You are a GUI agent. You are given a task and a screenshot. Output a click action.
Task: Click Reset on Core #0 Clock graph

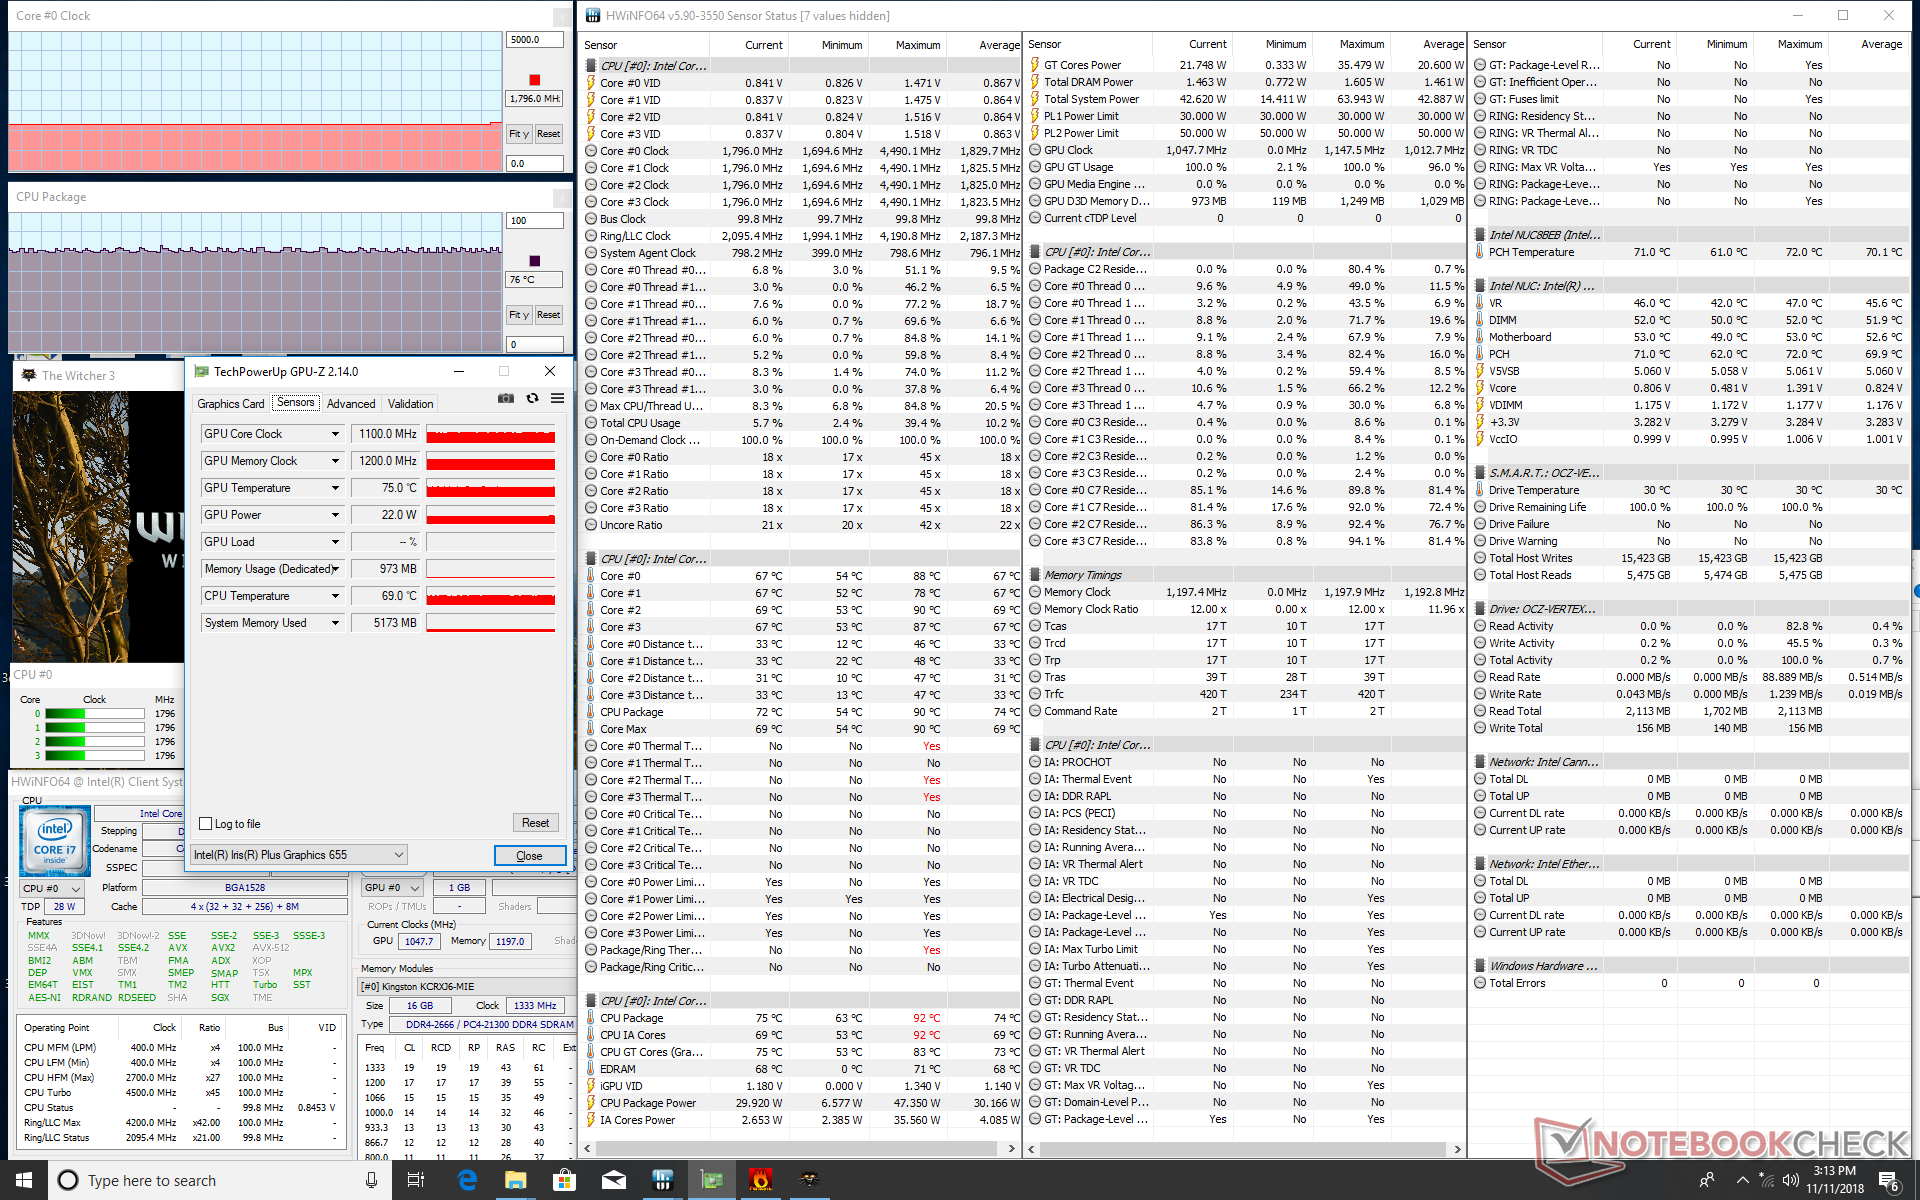tap(548, 134)
